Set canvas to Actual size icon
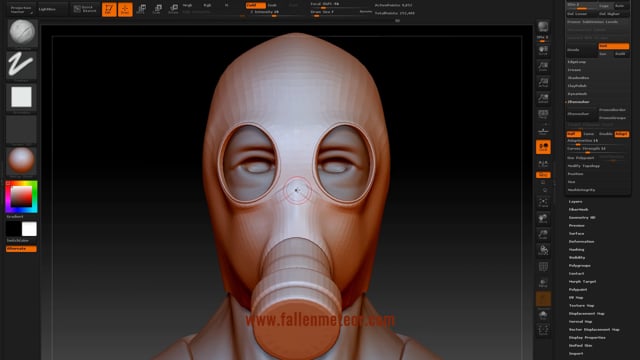This screenshot has width=640, height=360. coord(543,83)
